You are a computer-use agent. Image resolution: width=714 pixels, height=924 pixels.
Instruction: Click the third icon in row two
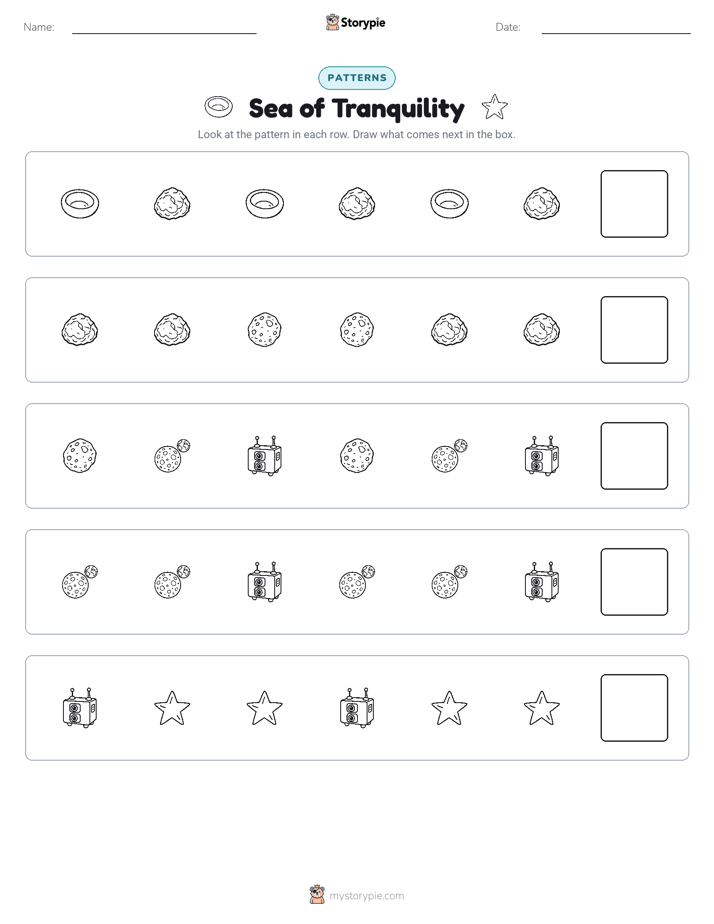point(265,329)
